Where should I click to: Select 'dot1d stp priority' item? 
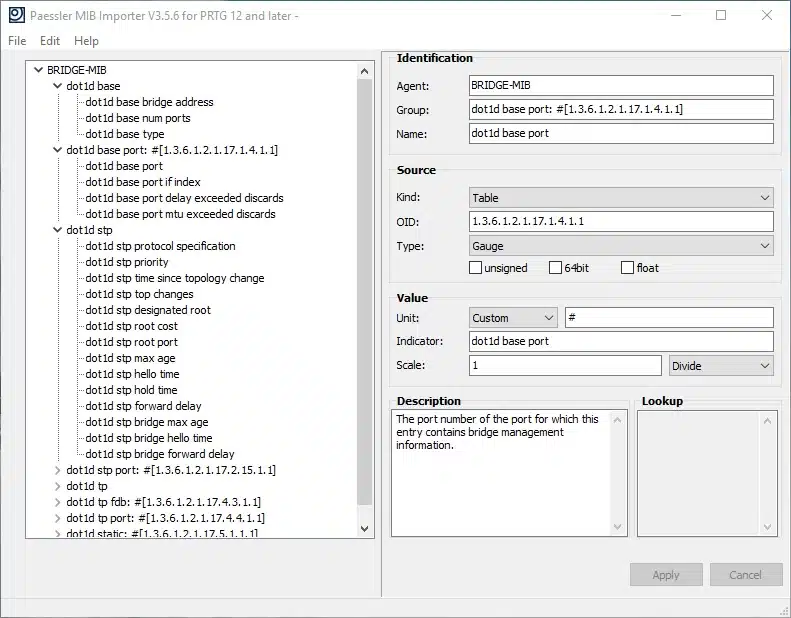click(x=127, y=262)
